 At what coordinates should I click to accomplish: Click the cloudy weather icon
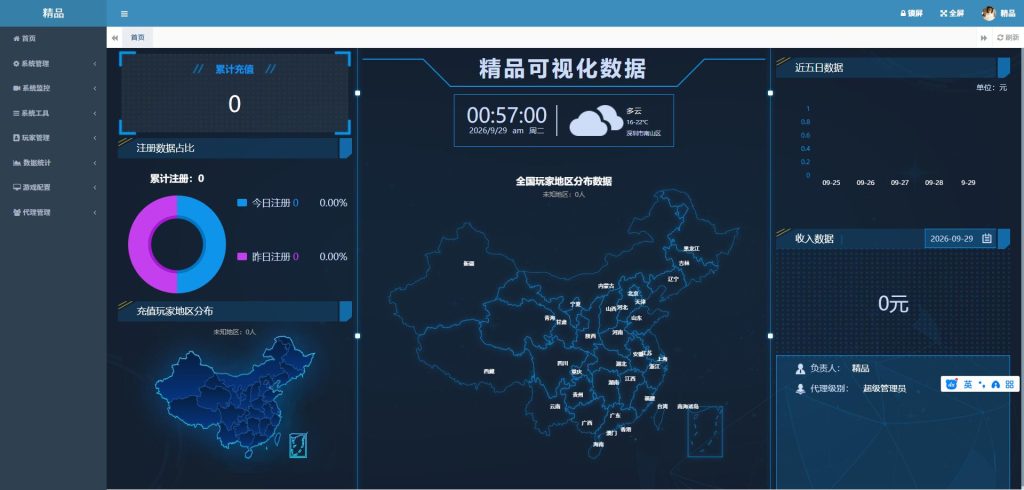click(596, 120)
